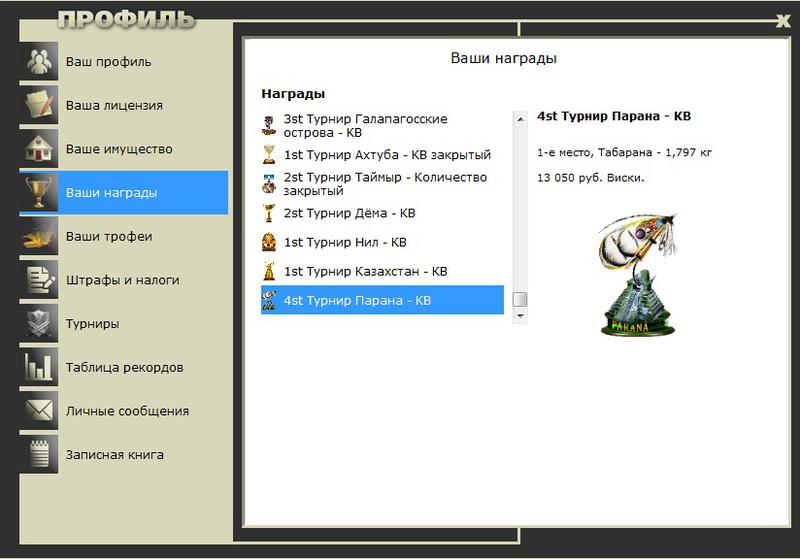800x559 pixels.
Task: Click the trophy cup icon beside Ваши награды
Action: coord(39,192)
